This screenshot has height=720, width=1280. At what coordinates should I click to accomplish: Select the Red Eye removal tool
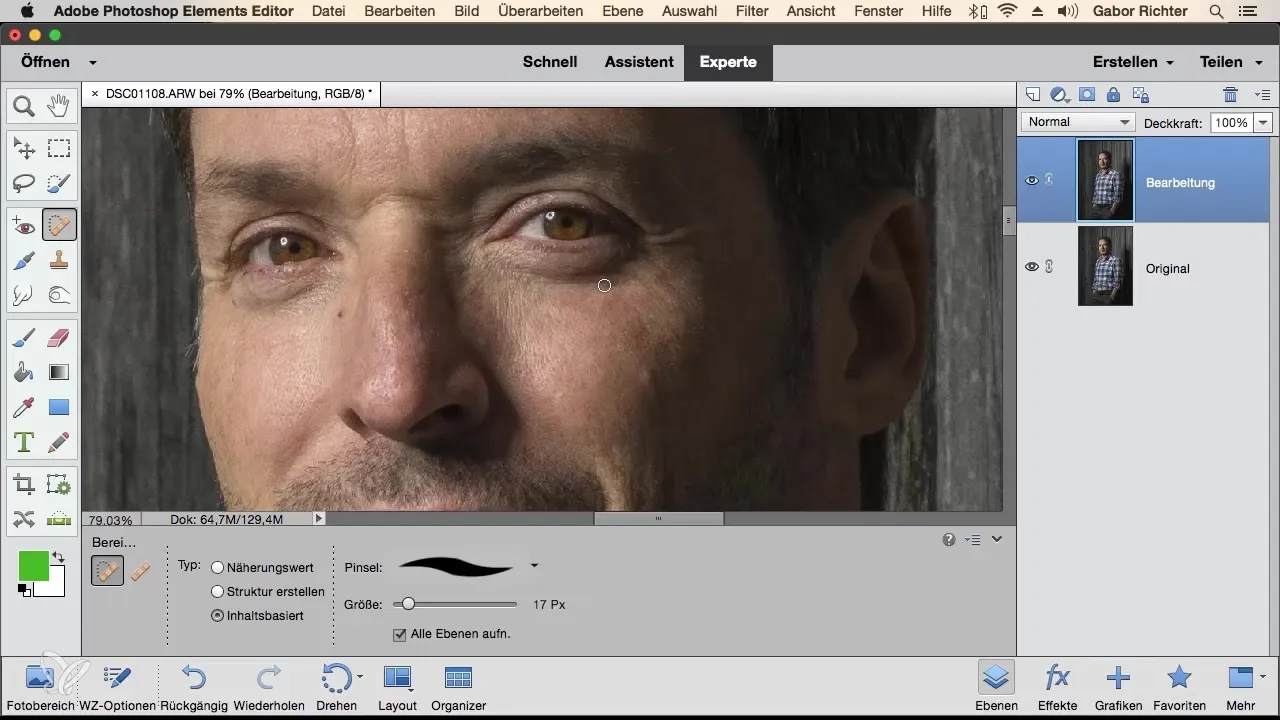[x=24, y=227]
